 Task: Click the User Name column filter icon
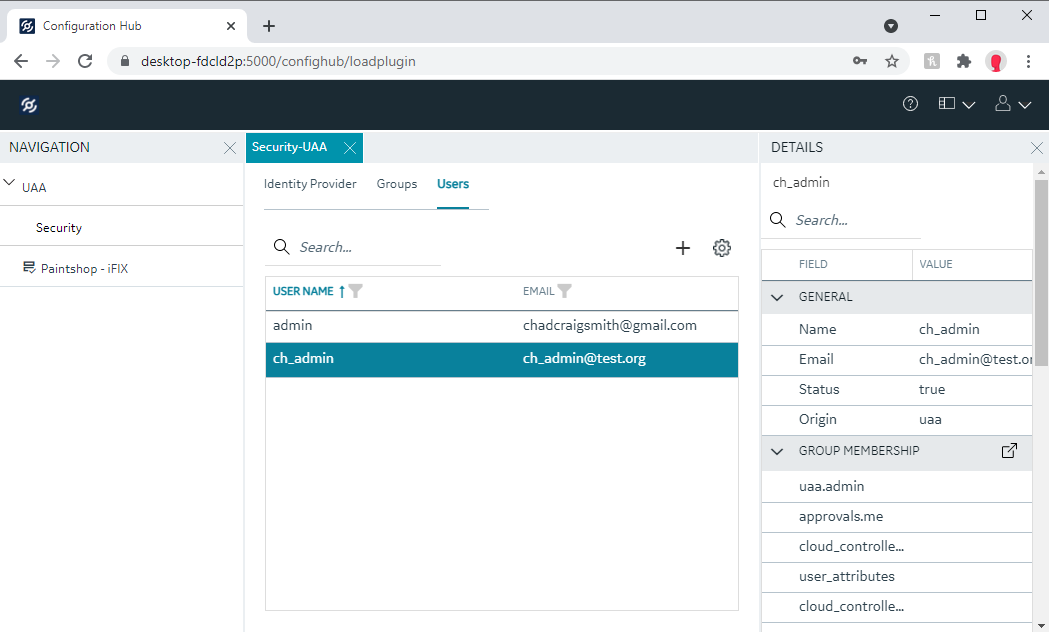[x=356, y=291]
